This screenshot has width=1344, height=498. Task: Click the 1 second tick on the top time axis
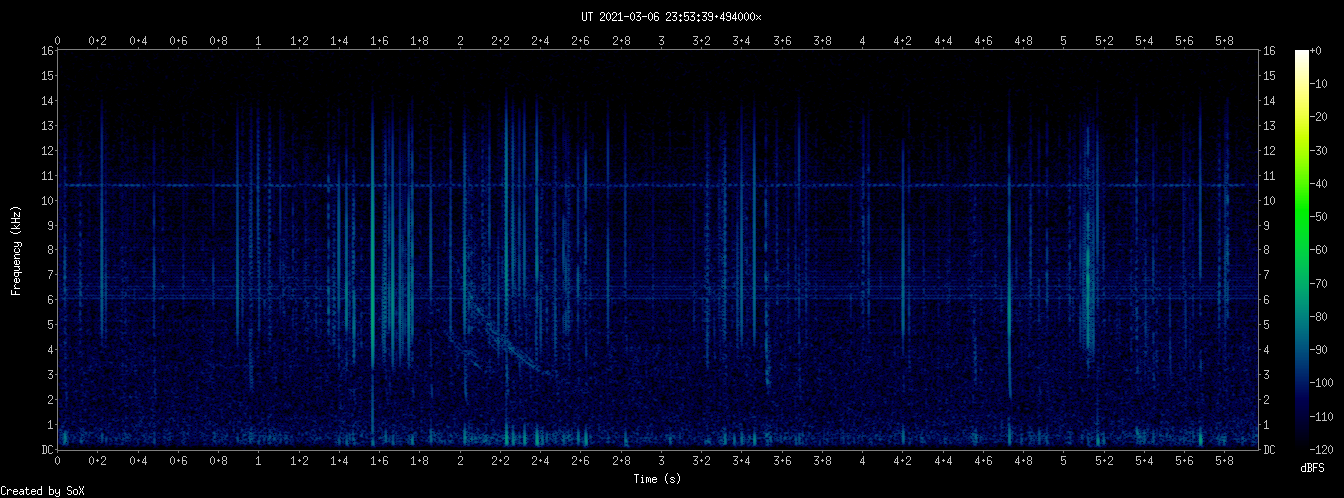click(x=259, y=41)
